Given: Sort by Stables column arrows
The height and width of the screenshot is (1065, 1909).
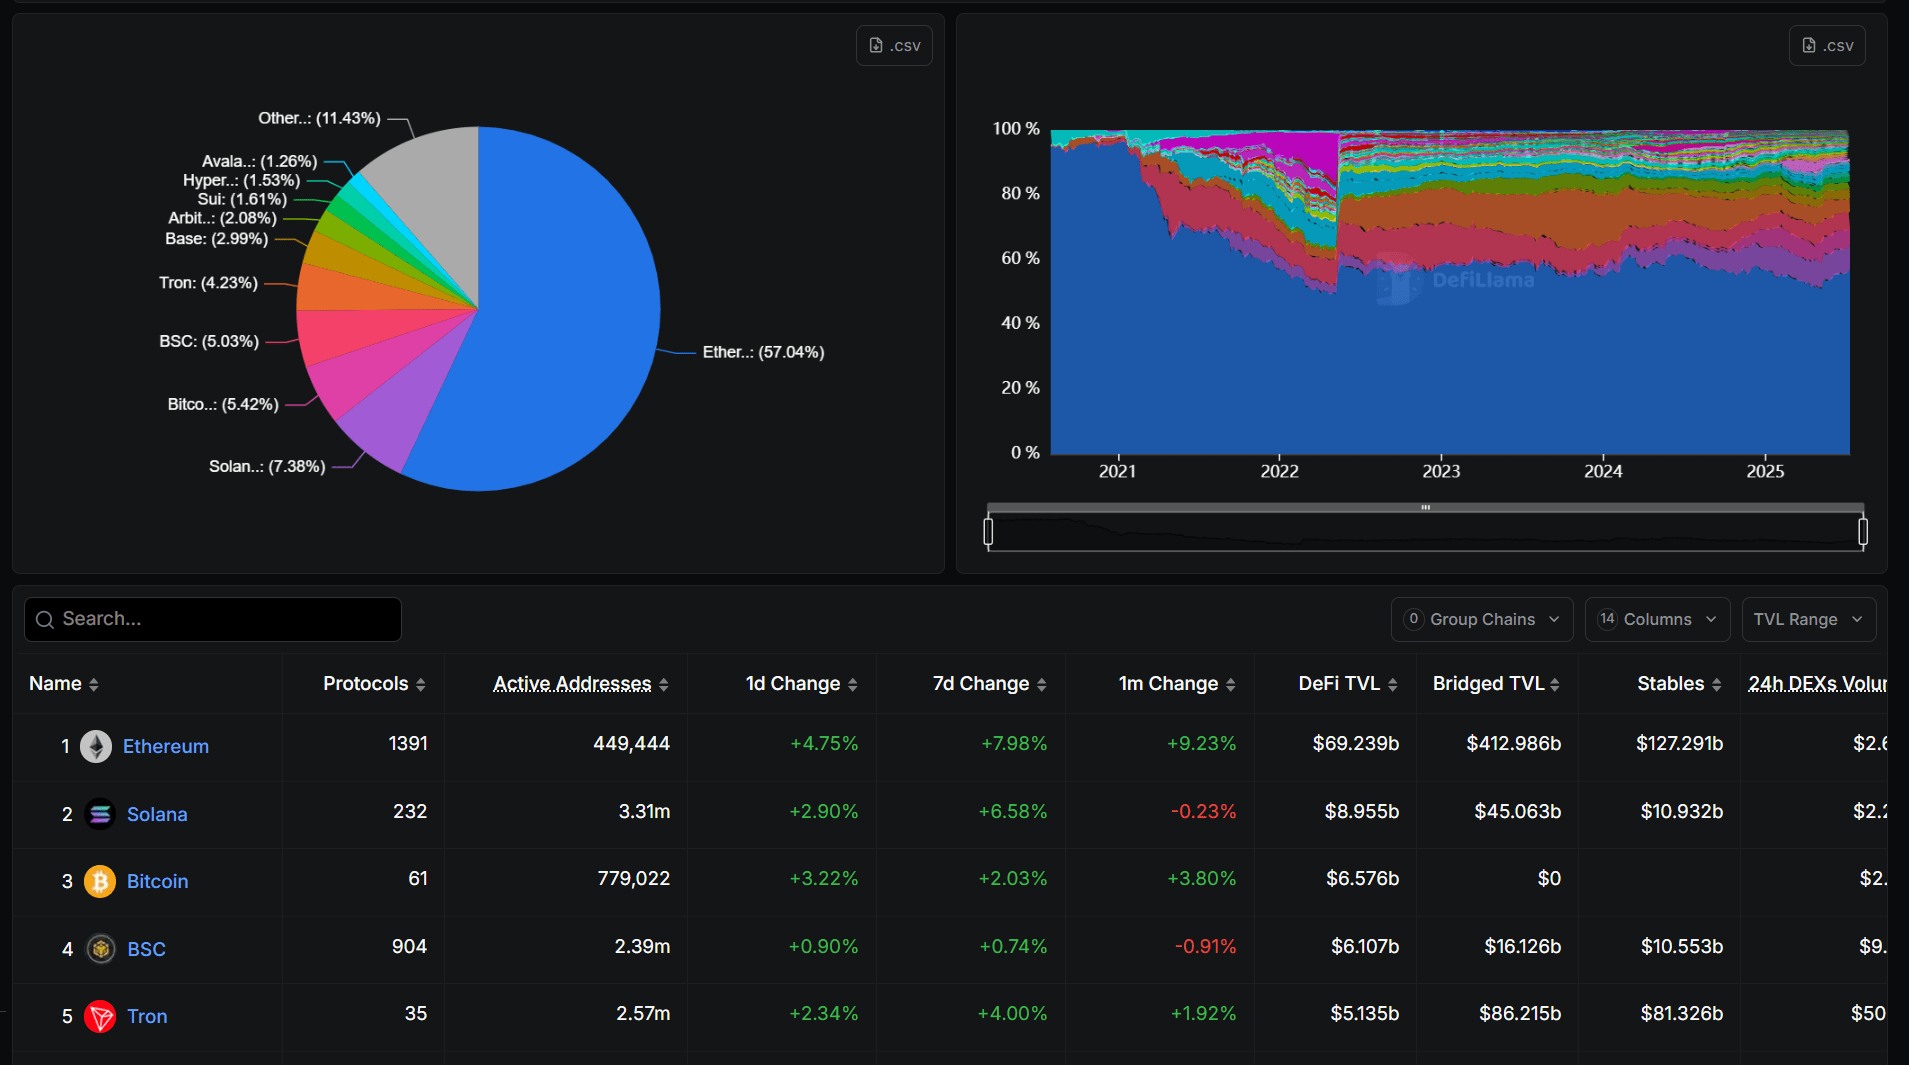Looking at the screenshot, I should (1717, 685).
